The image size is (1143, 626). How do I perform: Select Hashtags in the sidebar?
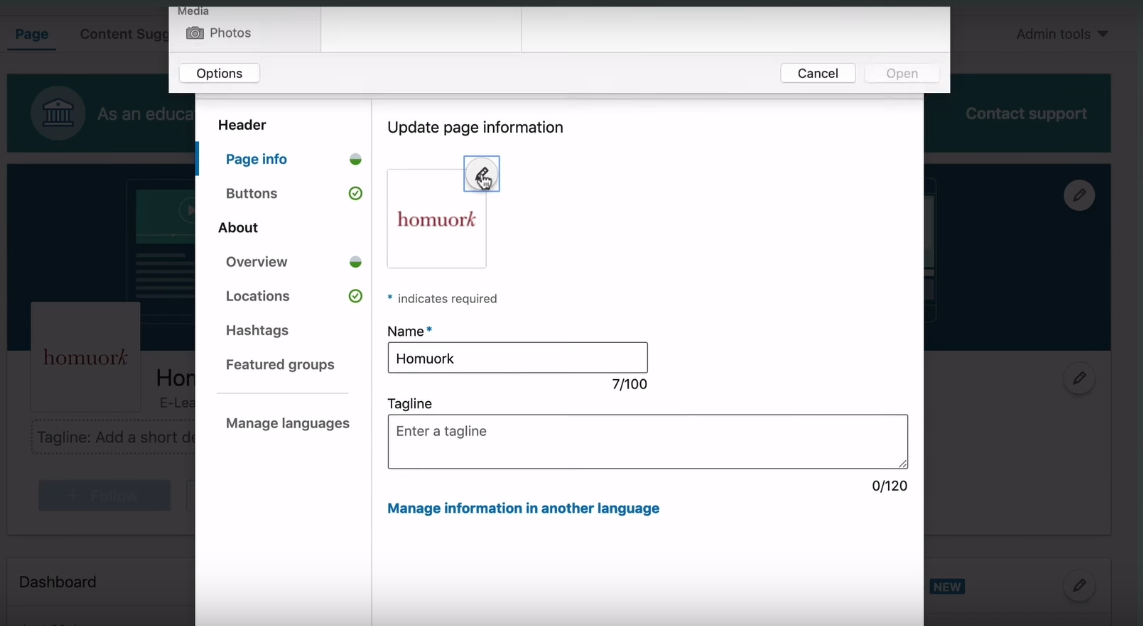257,330
